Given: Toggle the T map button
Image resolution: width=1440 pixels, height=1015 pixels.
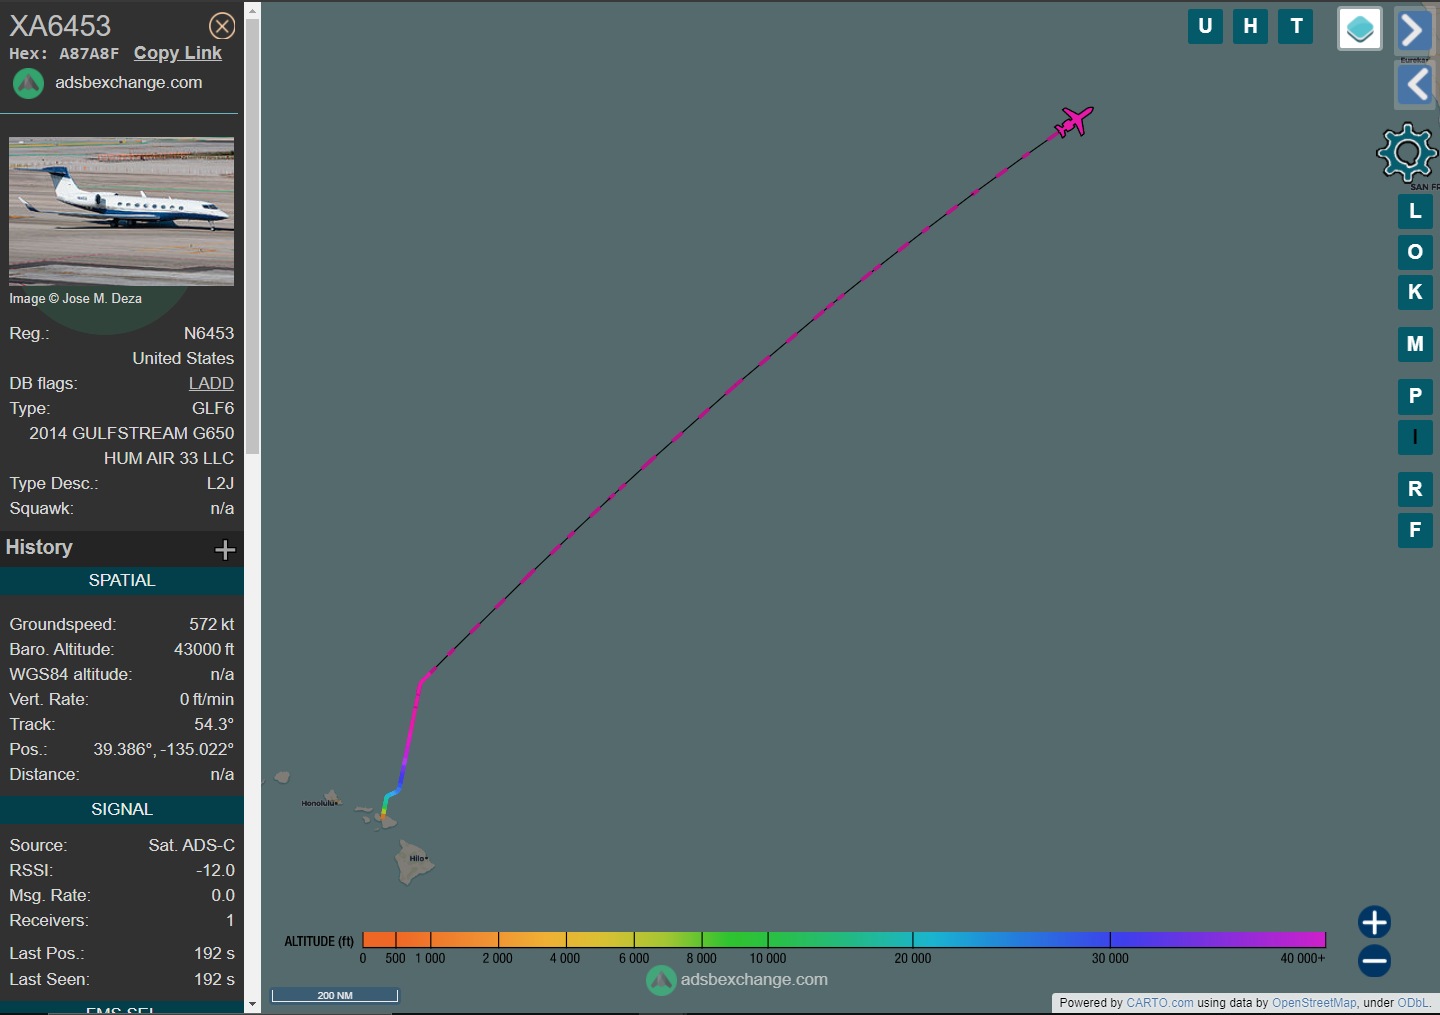Looking at the screenshot, I should pos(1296,26).
